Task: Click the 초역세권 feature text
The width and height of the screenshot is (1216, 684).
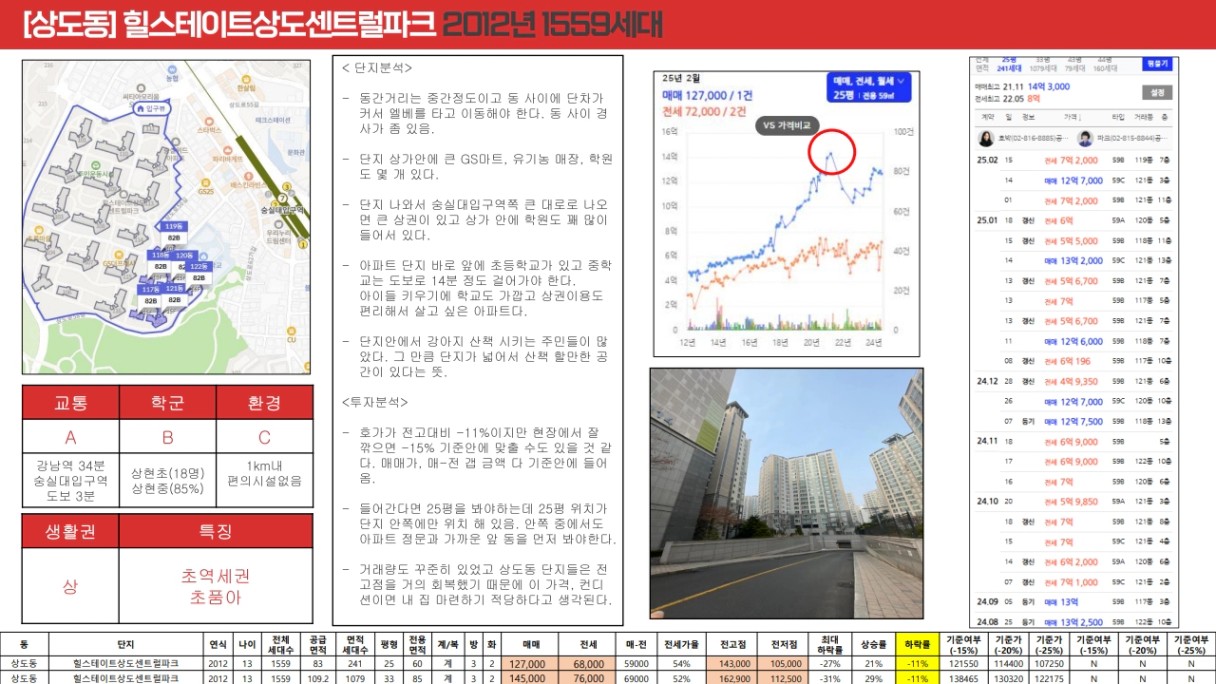Action: [x=216, y=577]
